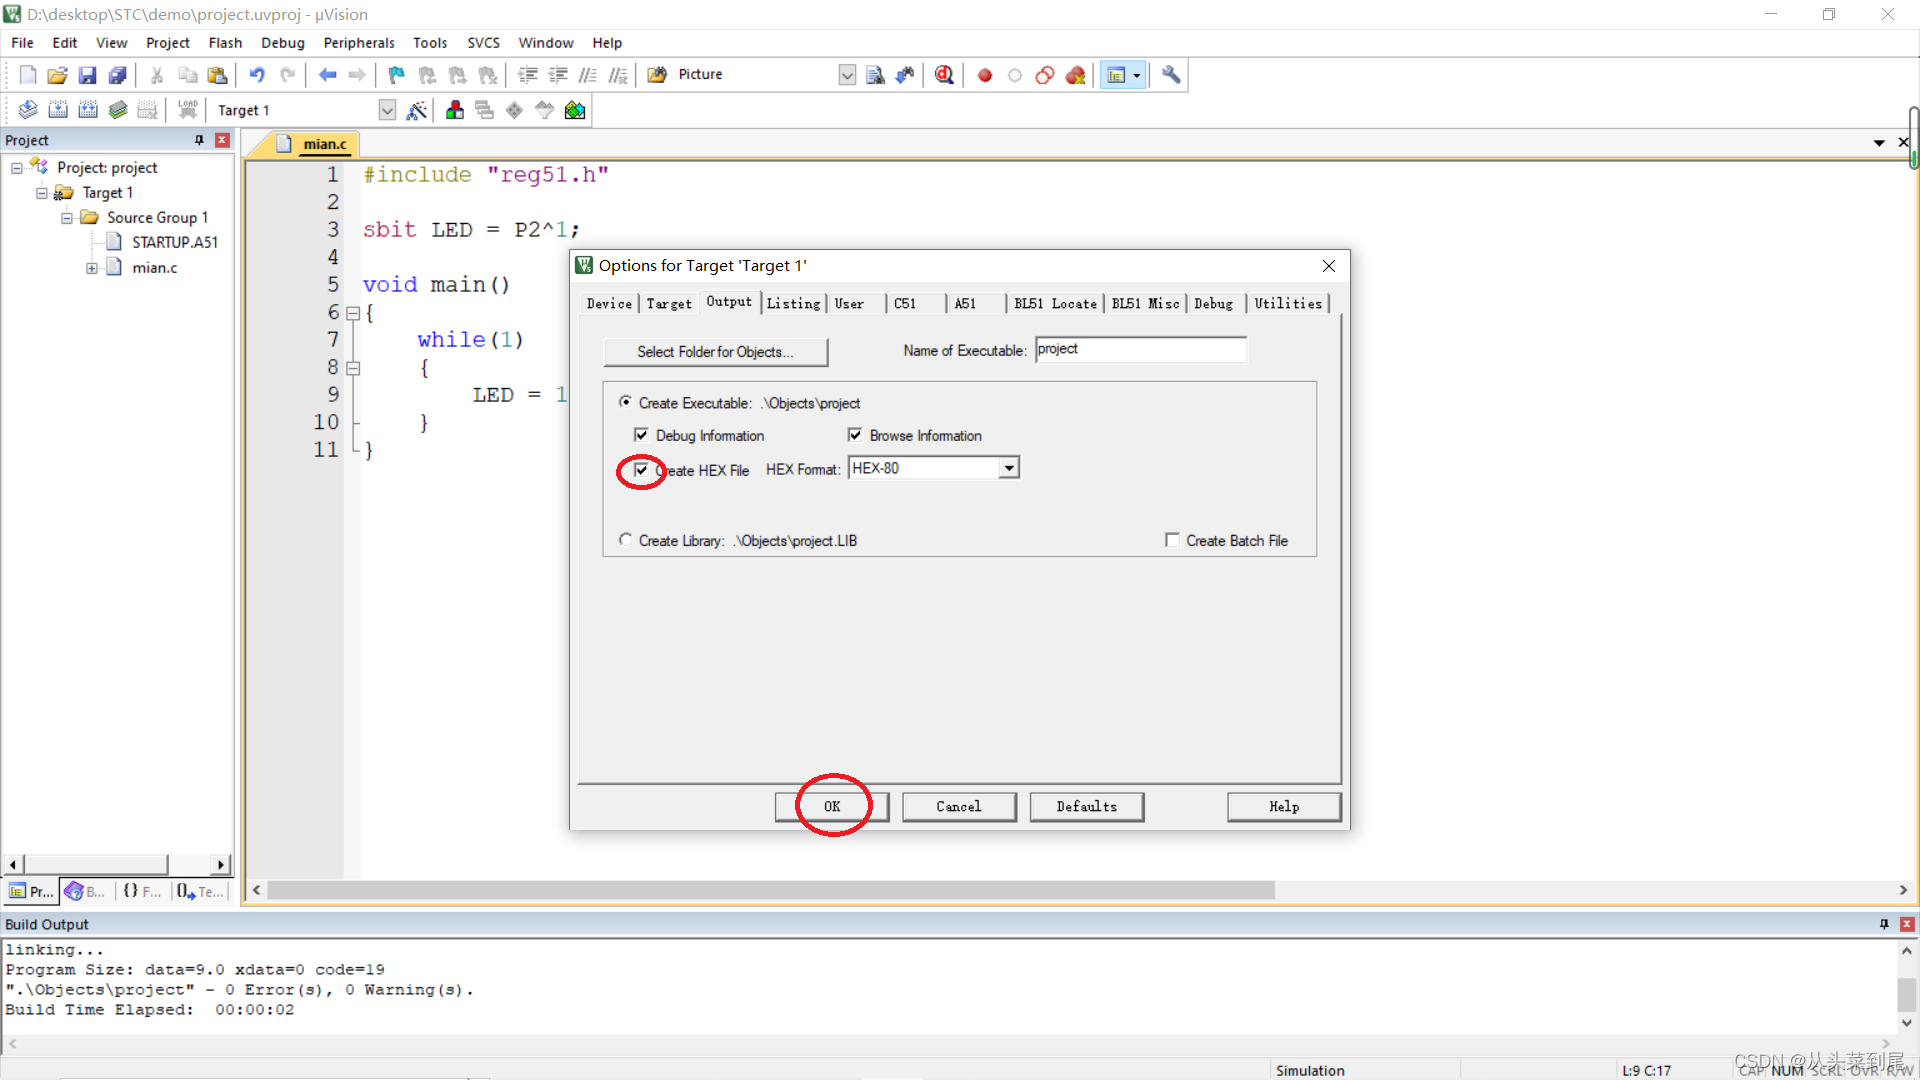Open the Flash menu
This screenshot has width=1920, height=1080.
click(225, 43)
